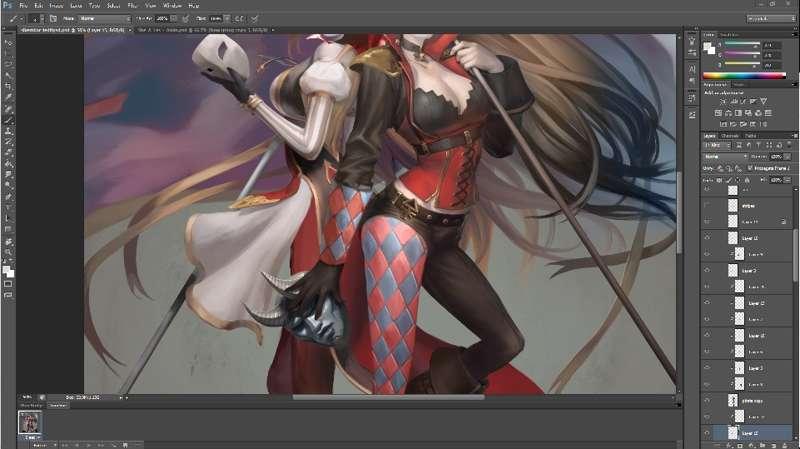Image resolution: width=800 pixels, height=449 pixels.
Task: Select the Crop tool
Action: [8, 87]
